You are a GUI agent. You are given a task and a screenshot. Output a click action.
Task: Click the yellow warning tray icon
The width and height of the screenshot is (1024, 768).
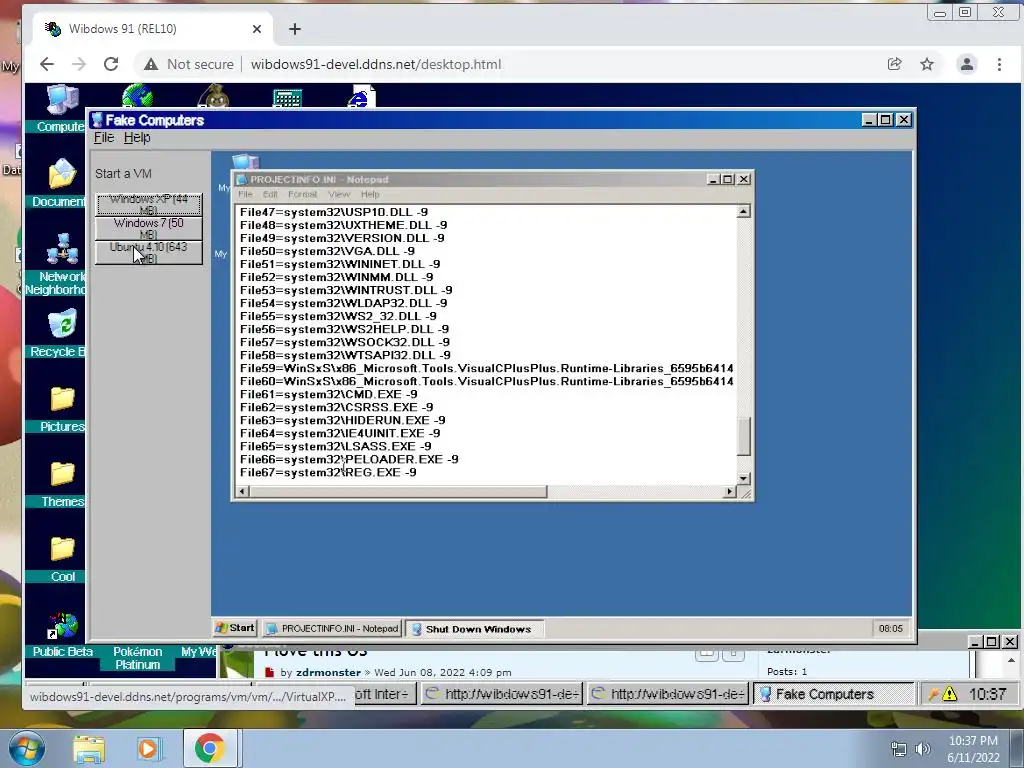click(949, 694)
